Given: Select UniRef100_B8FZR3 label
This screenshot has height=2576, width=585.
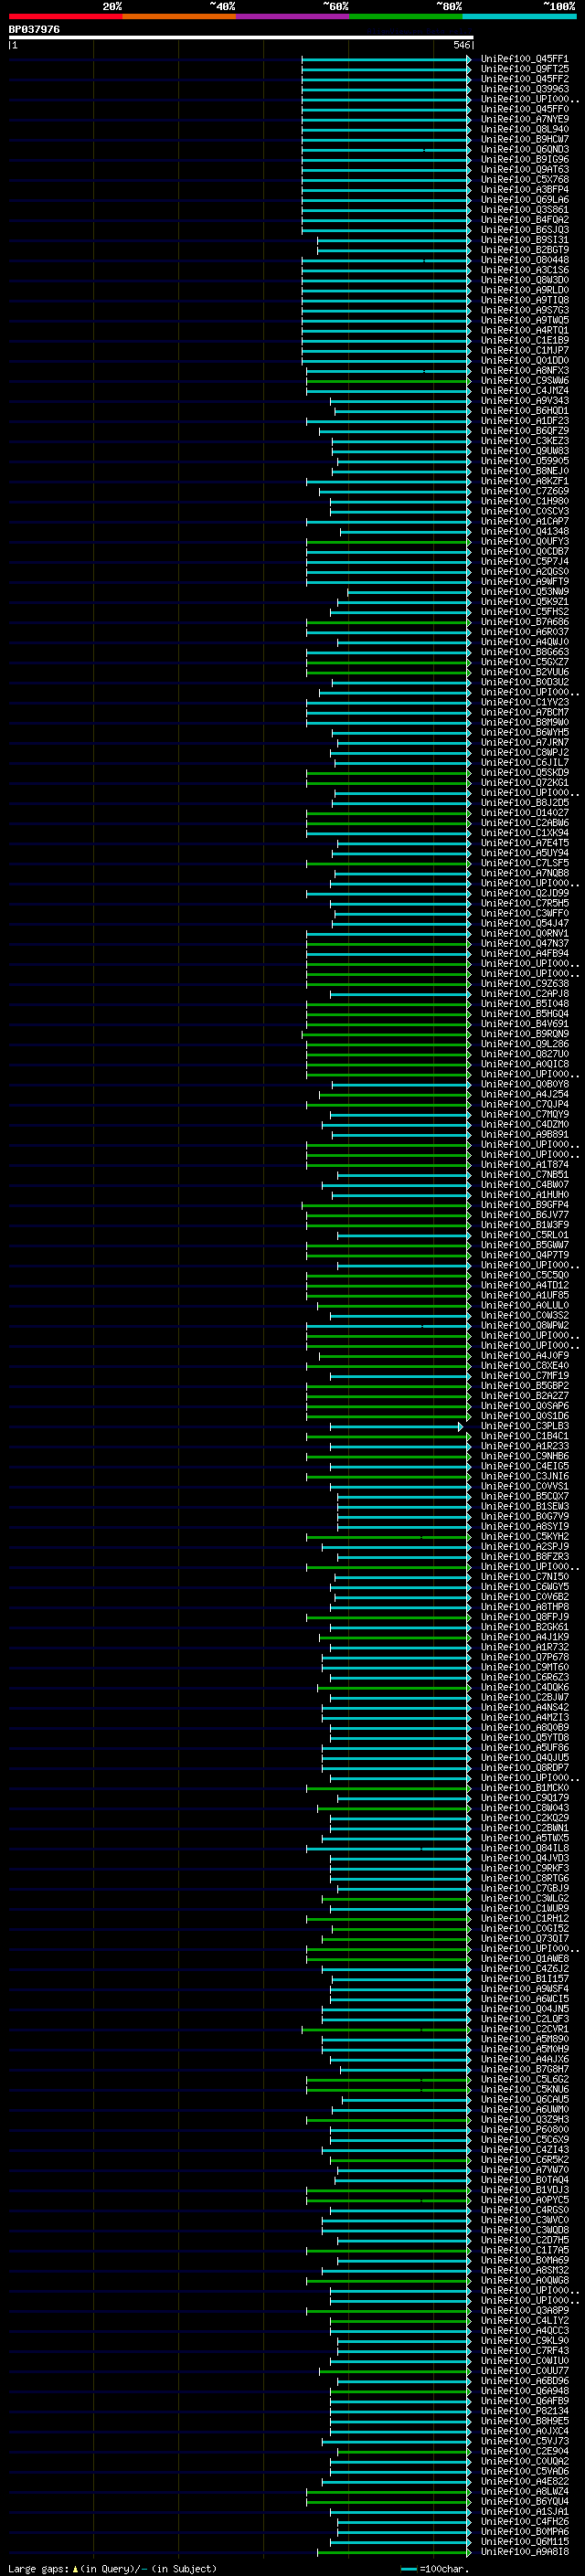Looking at the screenshot, I should tap(524, 1557).
